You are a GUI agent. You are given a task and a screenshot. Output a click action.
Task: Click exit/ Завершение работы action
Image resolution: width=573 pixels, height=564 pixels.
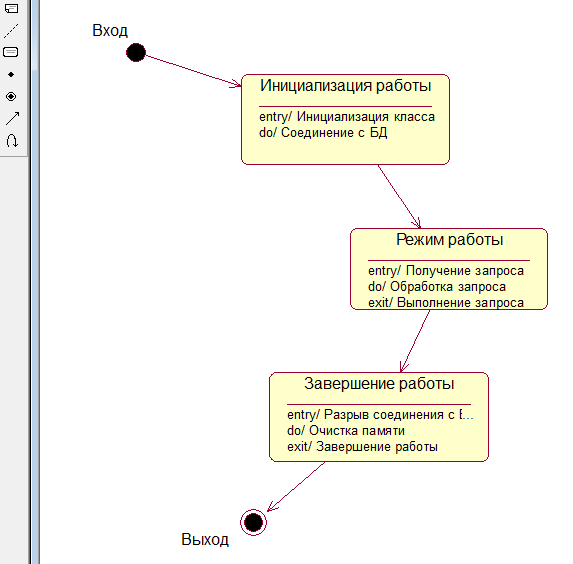pyautogui.click(x=362, y=447)
